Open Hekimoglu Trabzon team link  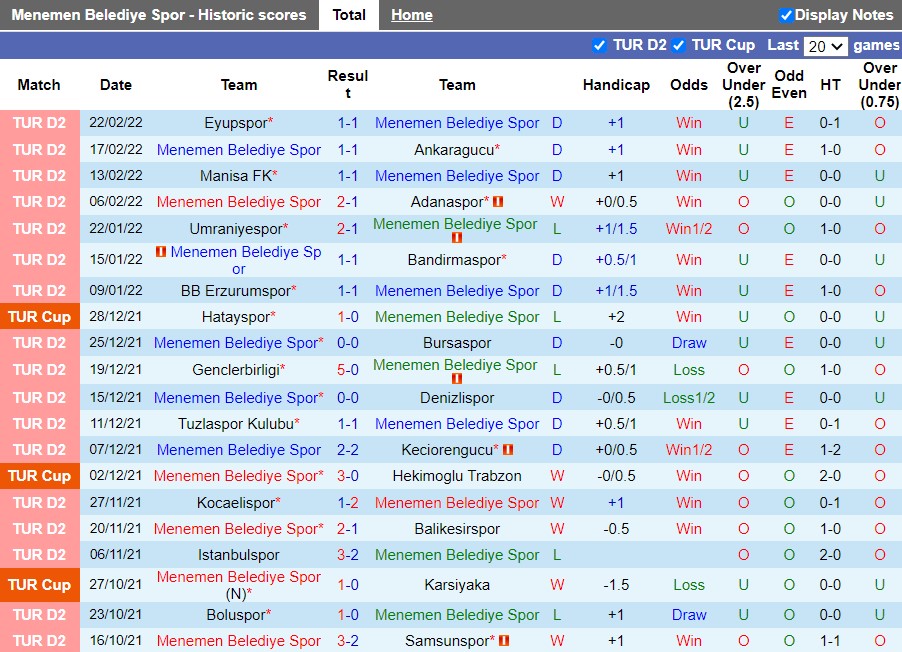[x=457, y=476]
